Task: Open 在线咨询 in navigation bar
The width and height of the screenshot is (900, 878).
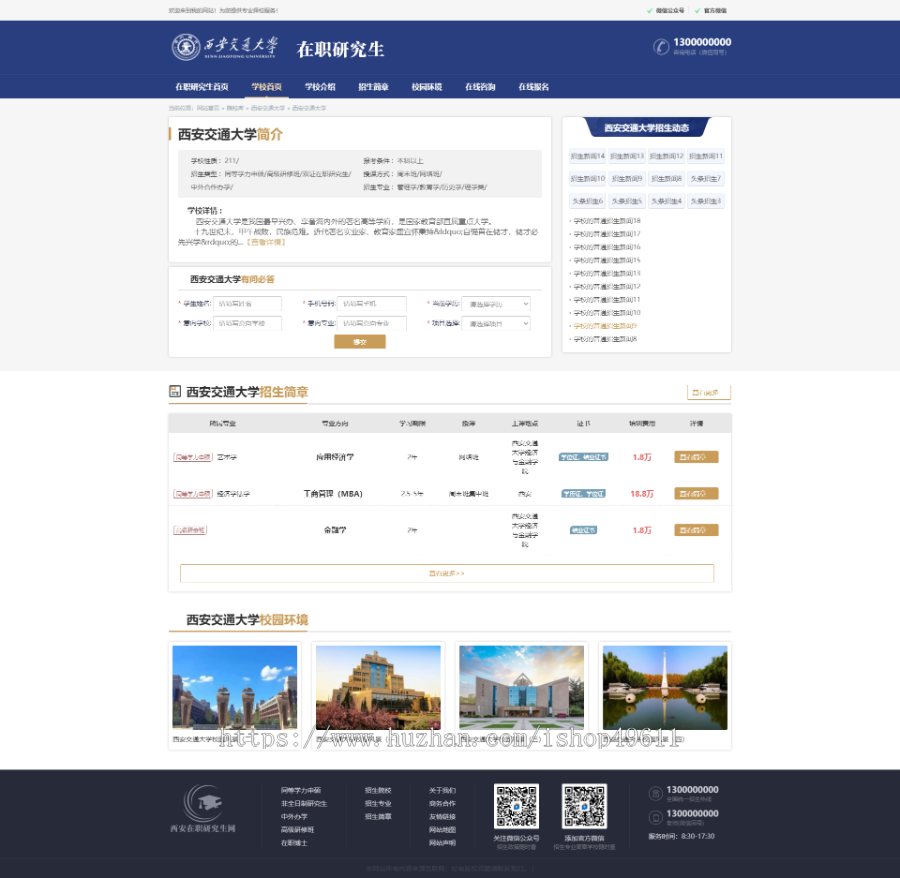Action: coord(480,87)
